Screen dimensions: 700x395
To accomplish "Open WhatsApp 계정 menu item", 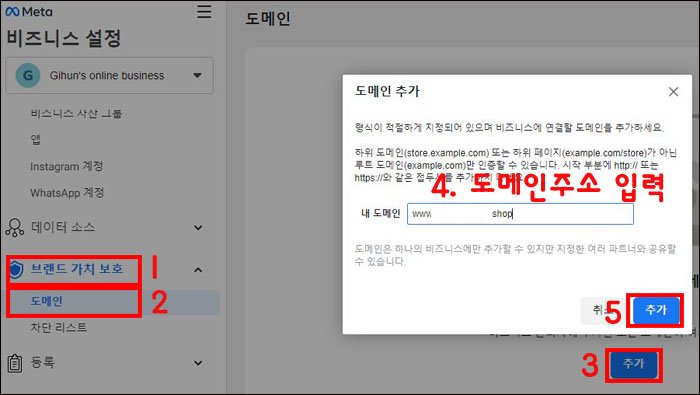I will click(x=67, y=193).
